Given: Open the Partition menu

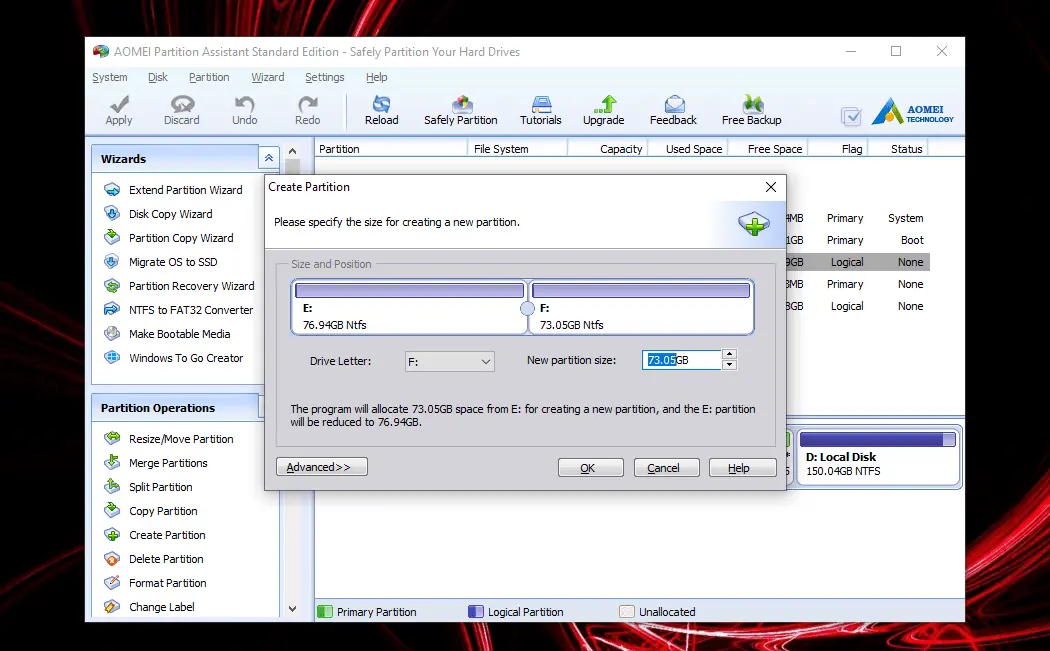Looking at the screenshot, I should [x=209, y=77].
